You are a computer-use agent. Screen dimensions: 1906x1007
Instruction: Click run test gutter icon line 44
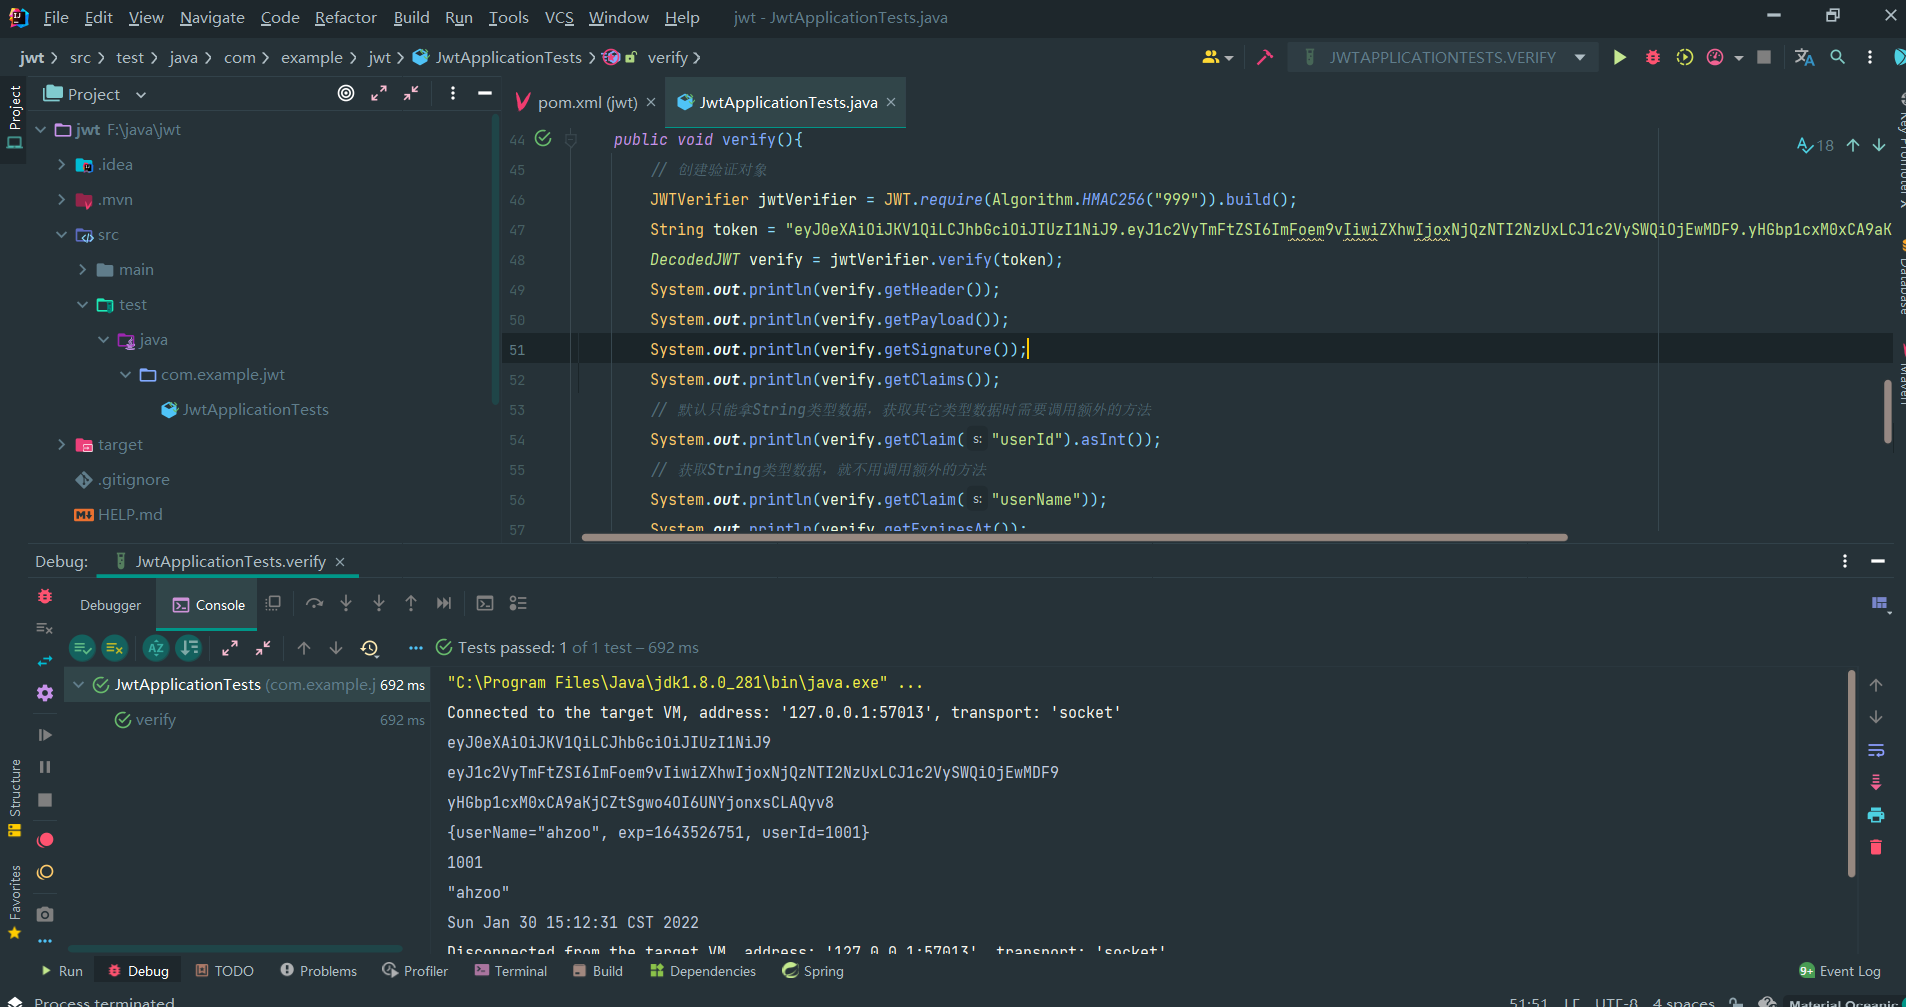tap(543, 139)
